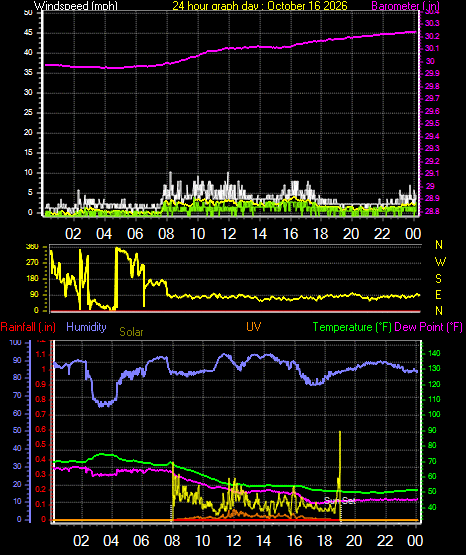Click the 'Sun Set' marker label
The image size is (466, 555).
(340, 500)
